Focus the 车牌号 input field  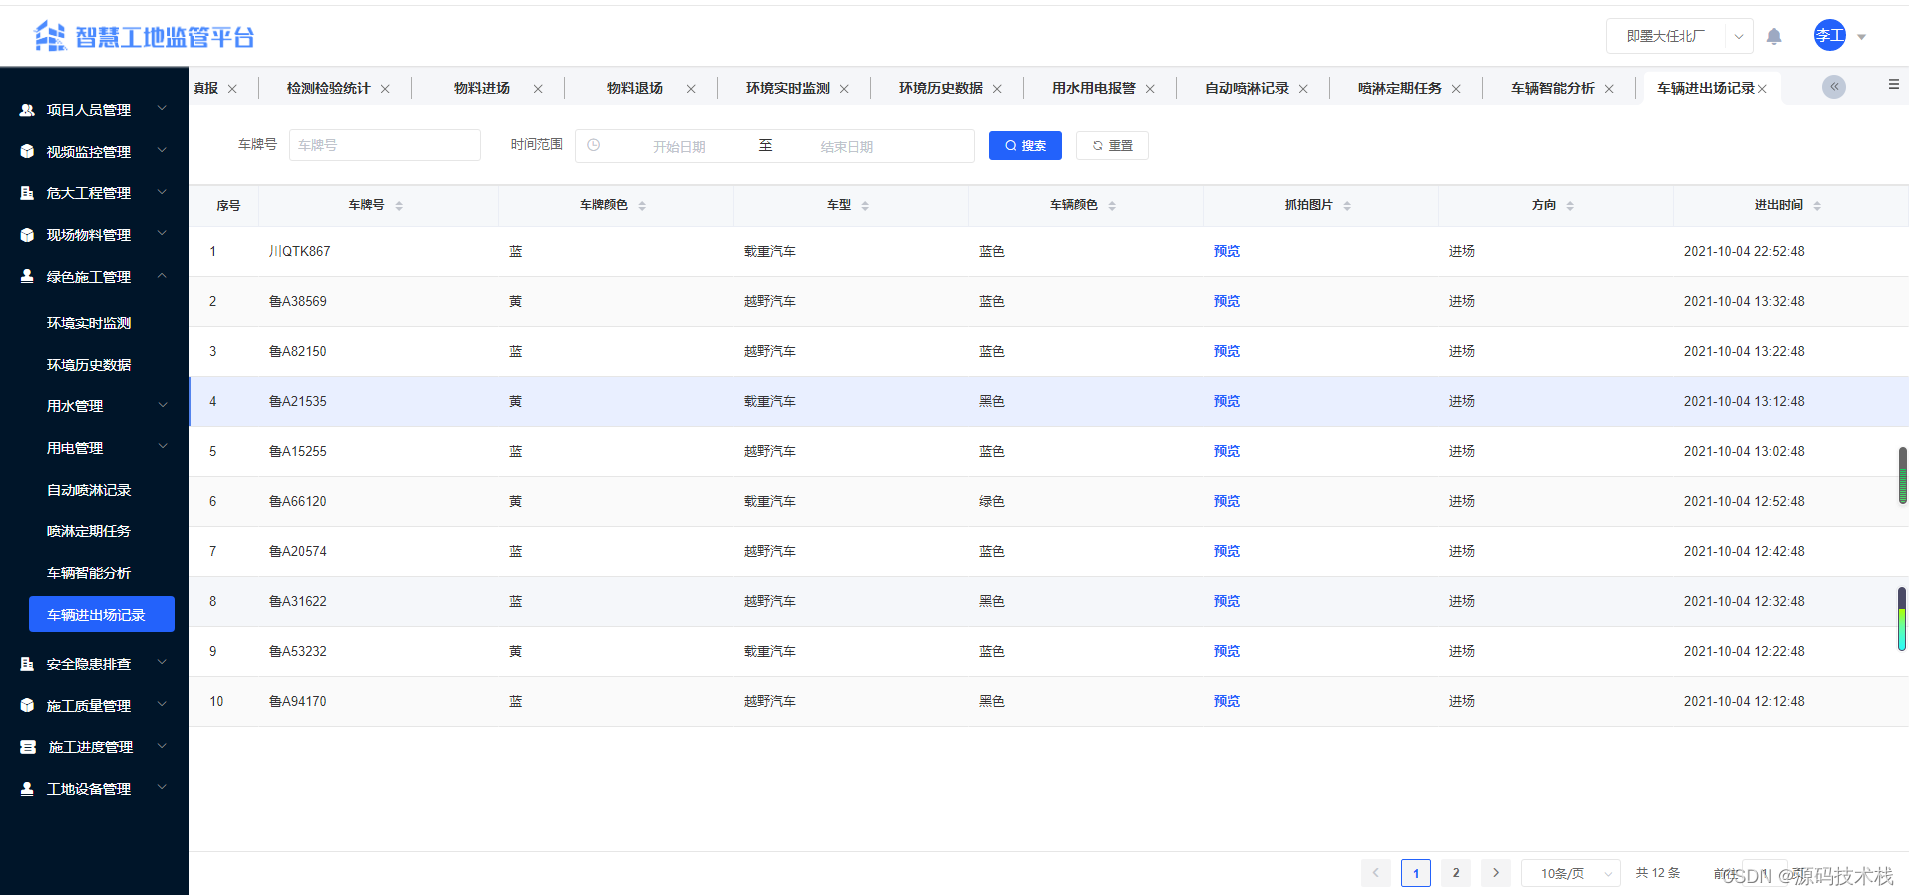[385, 145]
